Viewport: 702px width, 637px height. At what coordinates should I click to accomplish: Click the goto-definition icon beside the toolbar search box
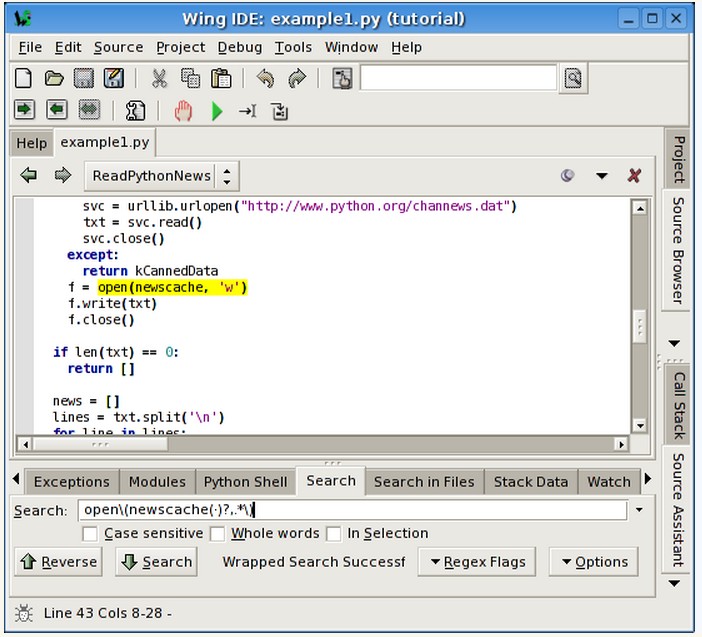[342, 78]
